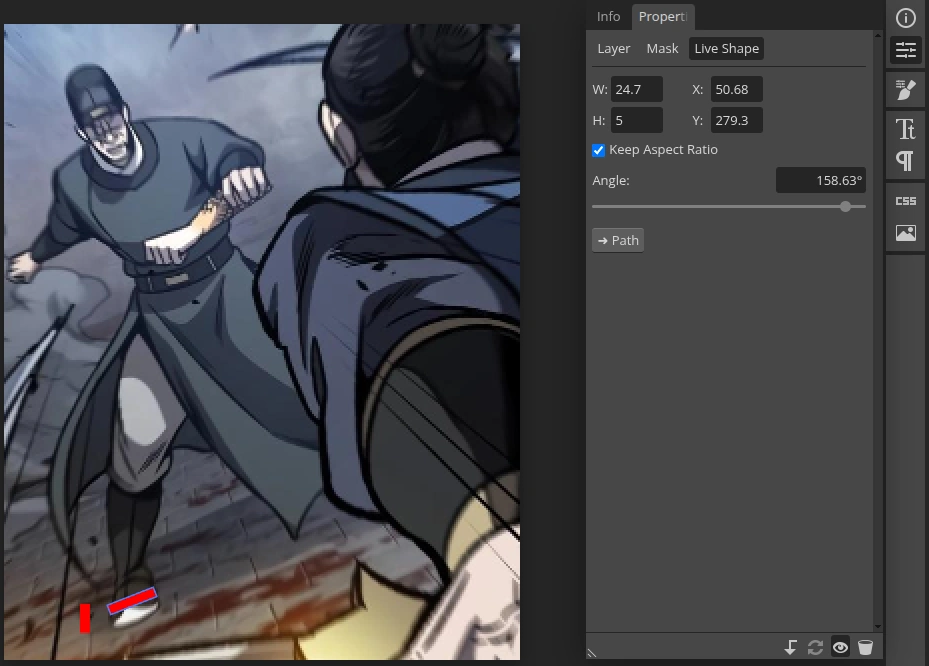Open the image thumbnail panel icon

coord(905,233)
